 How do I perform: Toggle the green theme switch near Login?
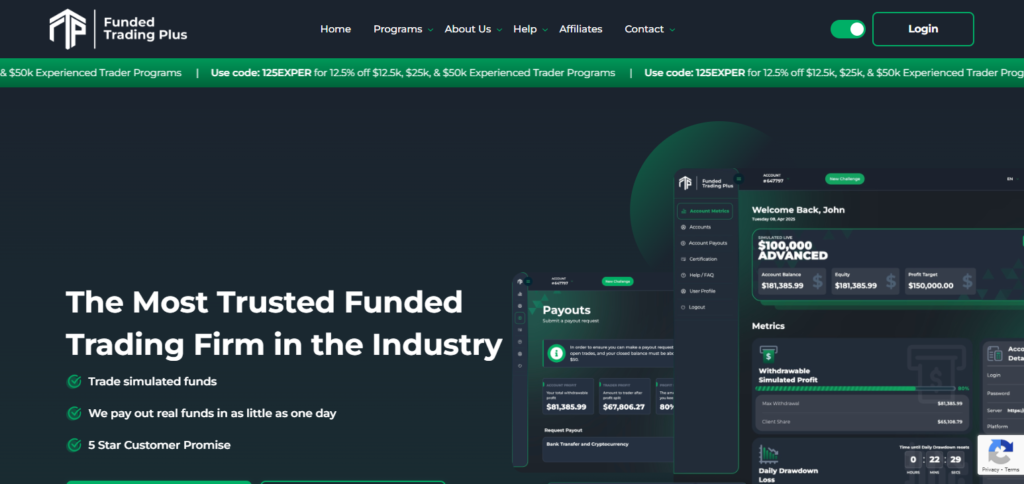click(x=848, y=29)
